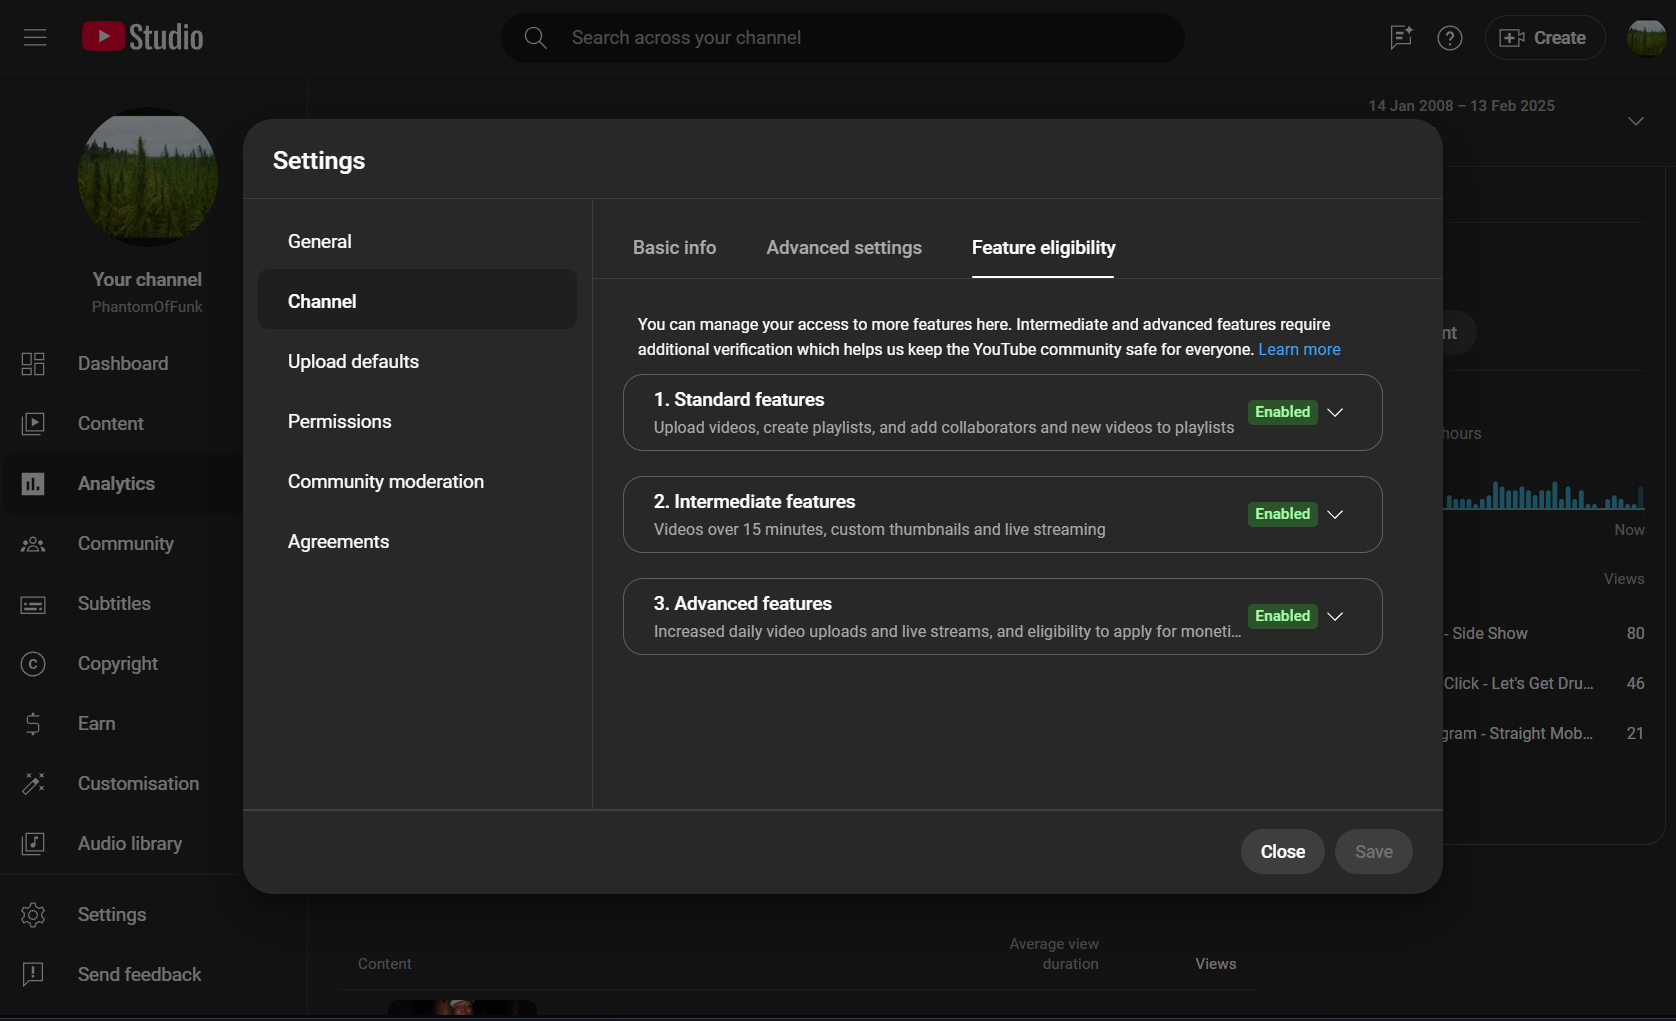Screen dimensions: 1676x1021
Task: Open the date range dropdown arrow
Action: click(x=1636, y=121)
